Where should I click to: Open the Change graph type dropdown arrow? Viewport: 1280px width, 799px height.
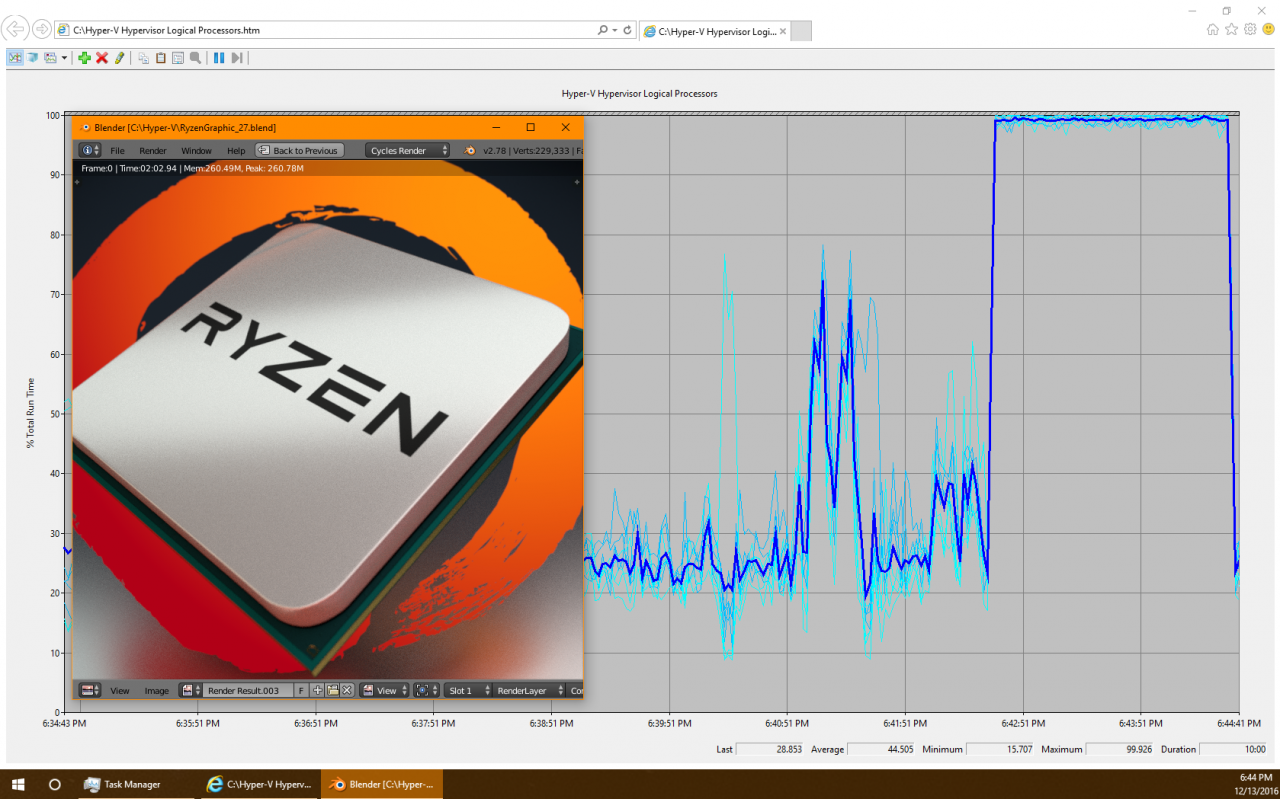pyautogui.click(x=65, y=58)
